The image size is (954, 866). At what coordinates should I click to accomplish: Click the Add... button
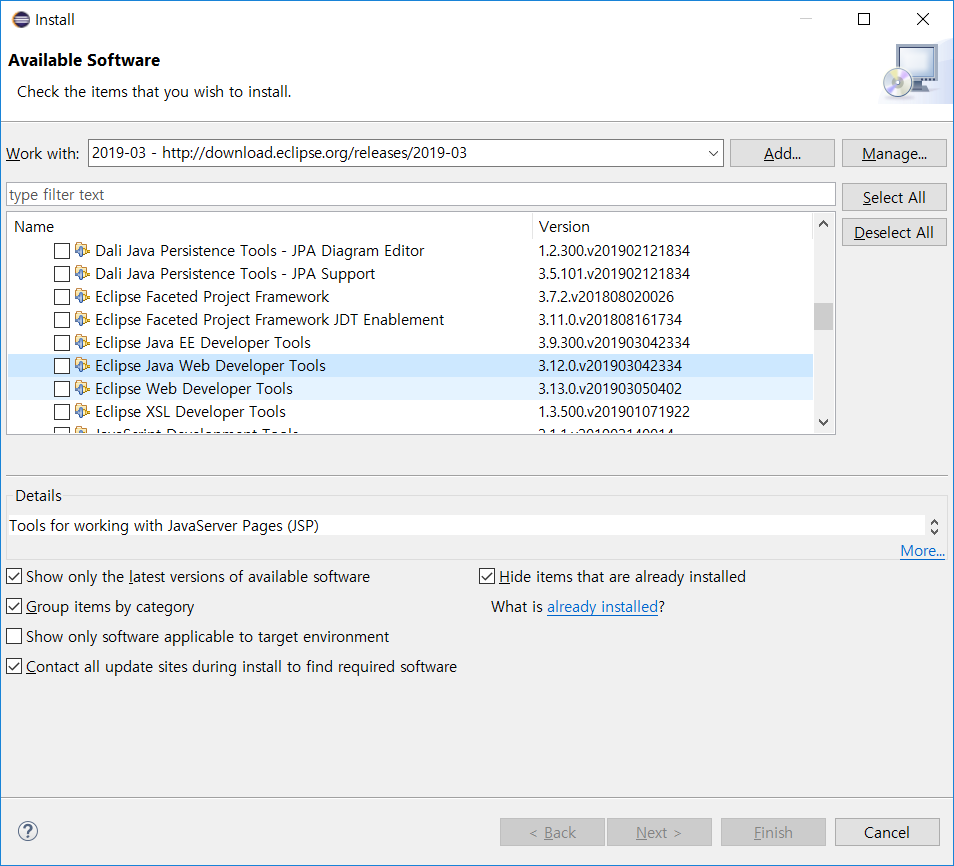click(x=782, y=153)
